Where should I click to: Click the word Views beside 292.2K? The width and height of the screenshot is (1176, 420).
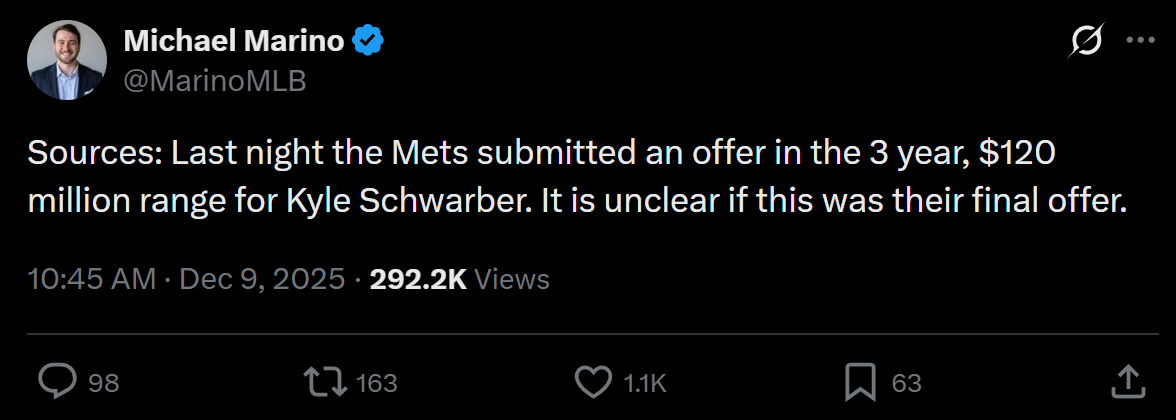coord(512,280)
